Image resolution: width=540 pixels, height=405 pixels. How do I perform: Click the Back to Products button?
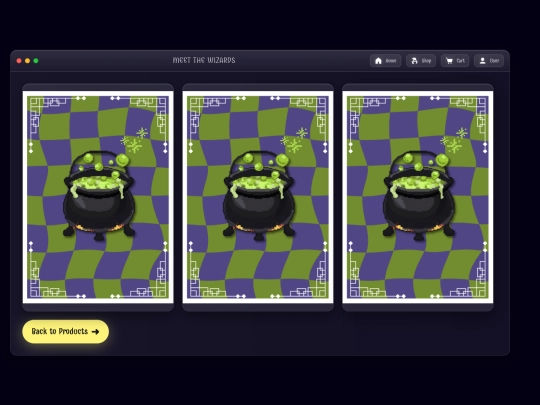coord(66,331)
